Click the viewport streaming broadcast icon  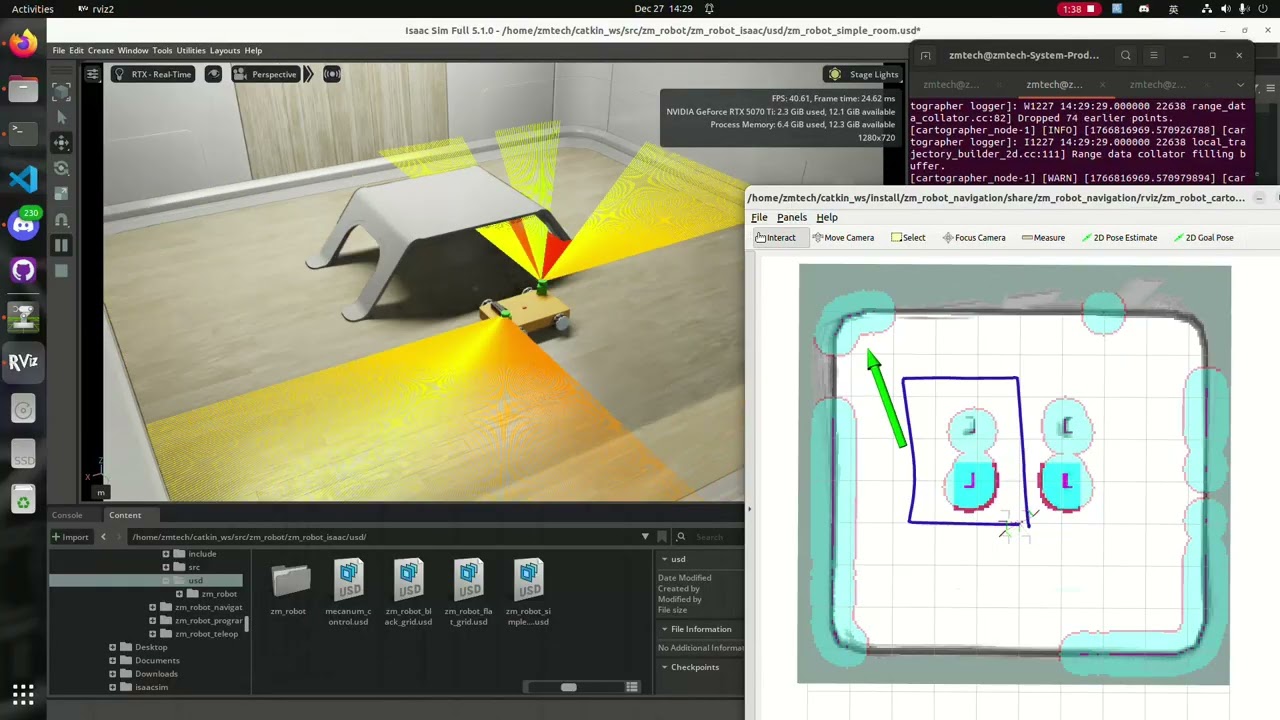tap(331, 74)
